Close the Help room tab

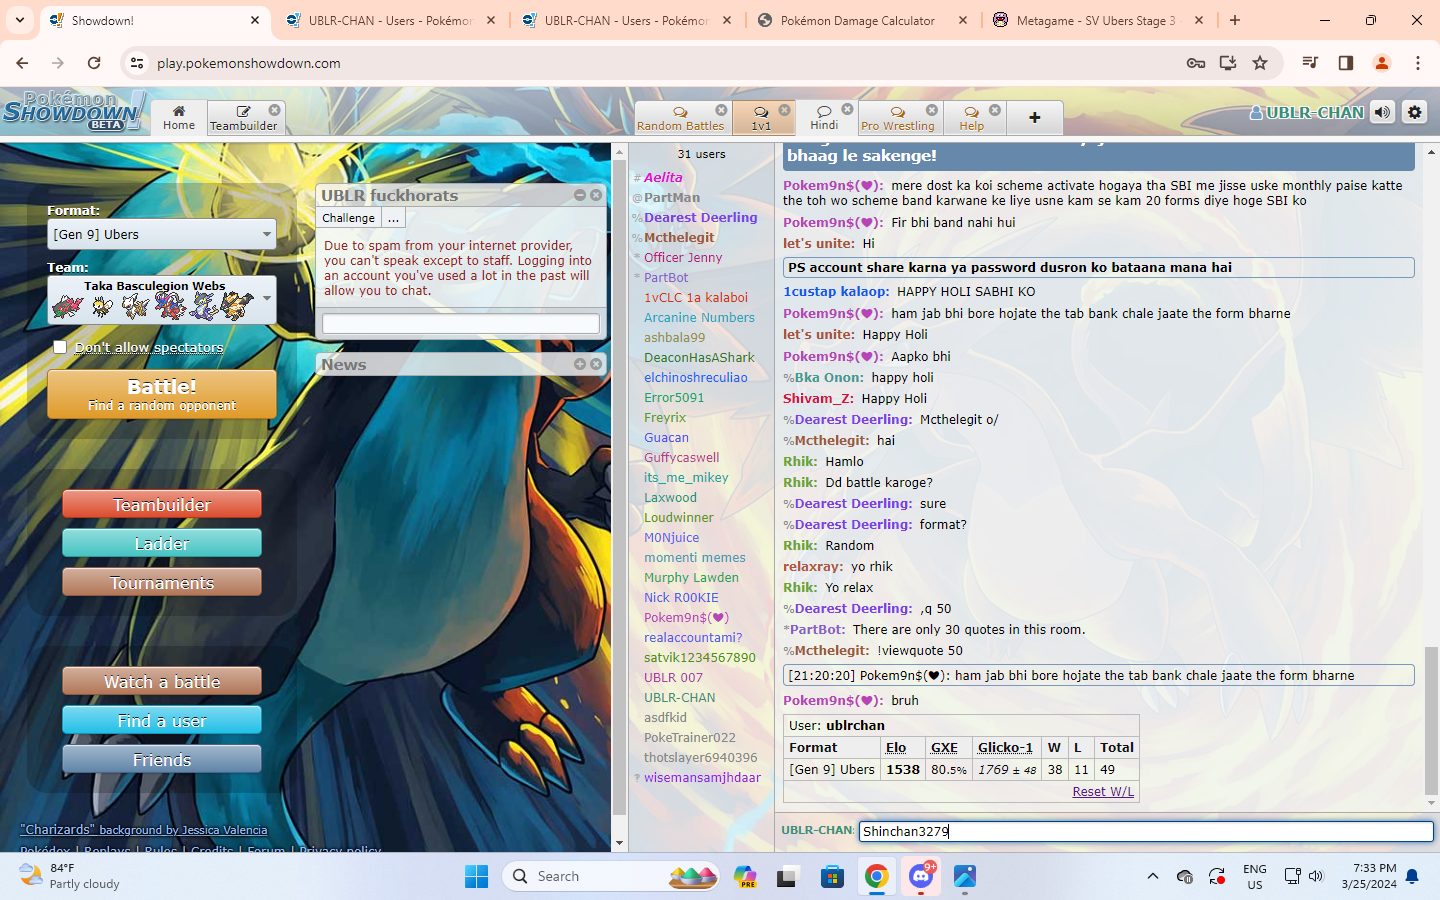click(x=994, y=110)
